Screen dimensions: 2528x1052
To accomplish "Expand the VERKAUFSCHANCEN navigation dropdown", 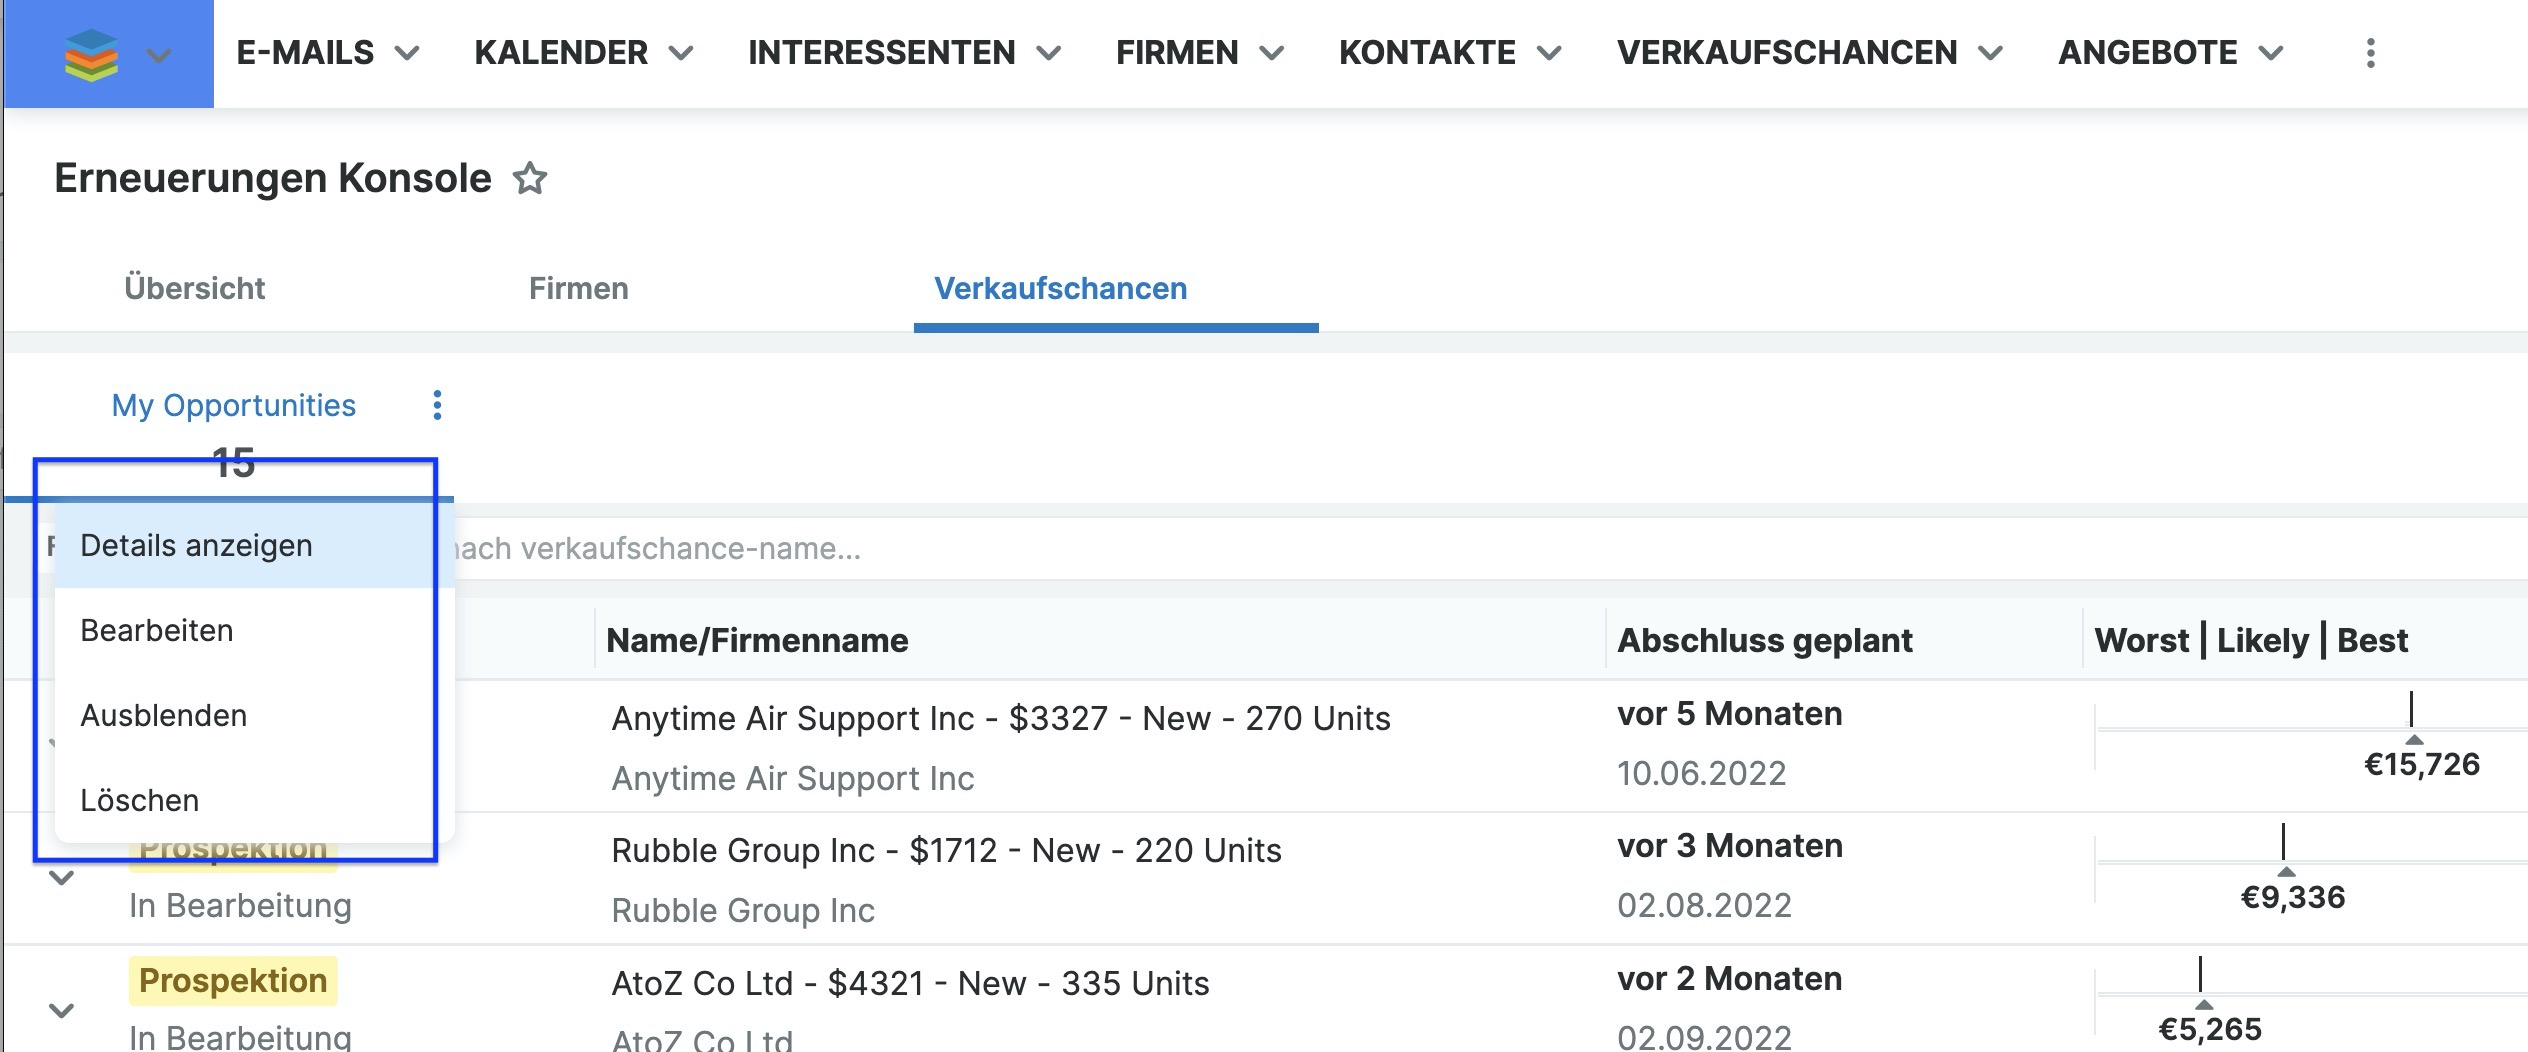I will (1991, 53).
